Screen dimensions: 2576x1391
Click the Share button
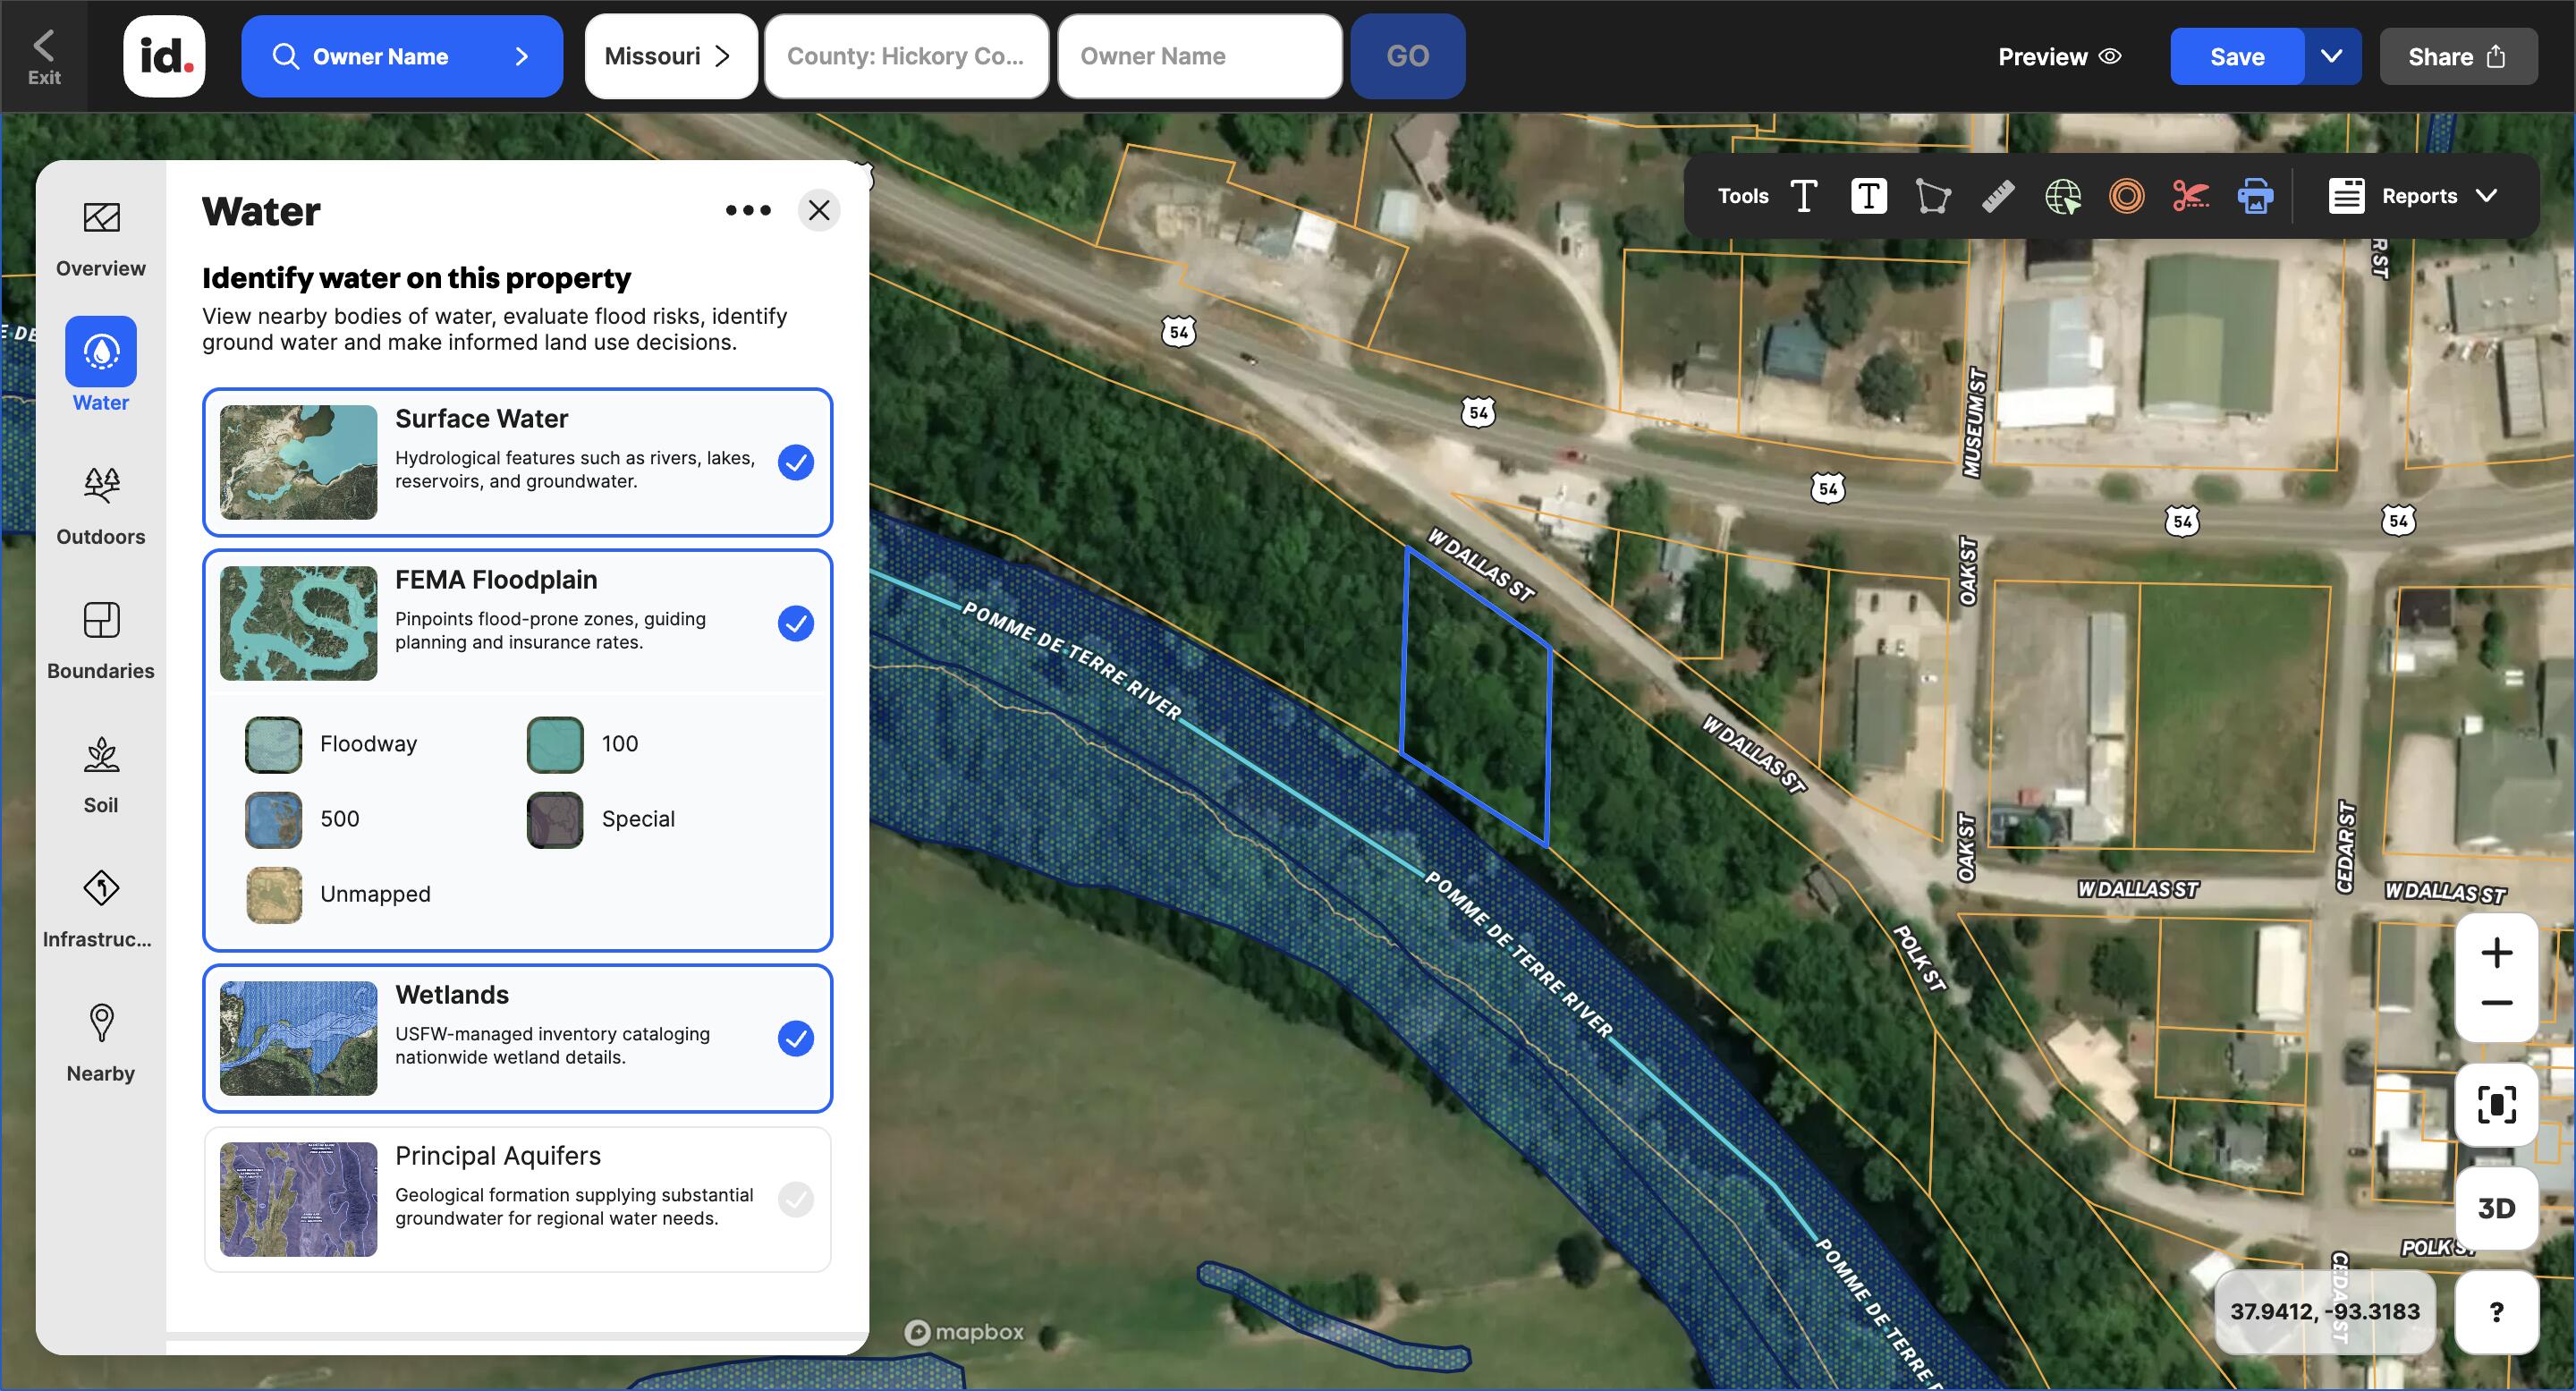[x=2456, y=56]
